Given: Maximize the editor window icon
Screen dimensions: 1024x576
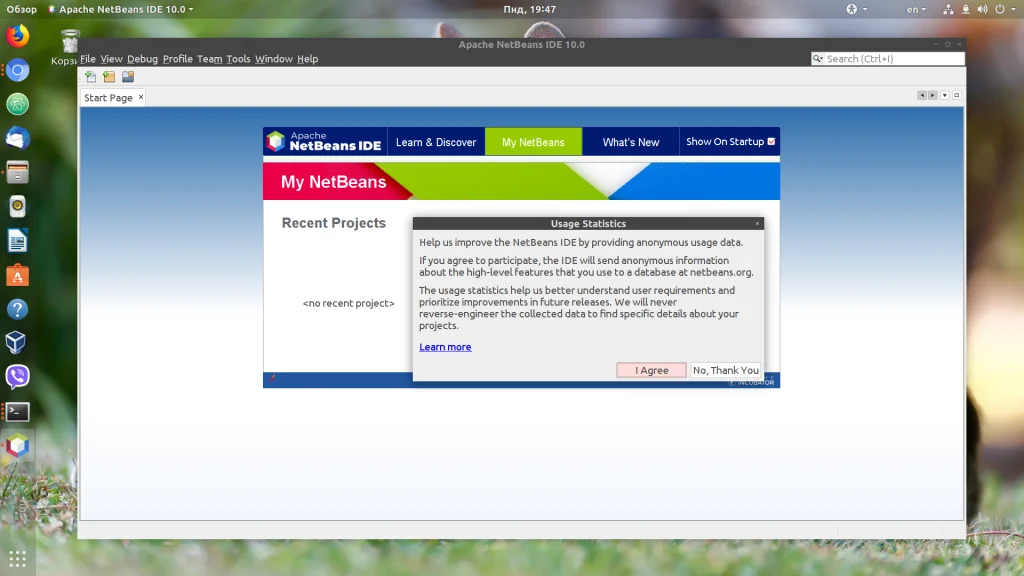Looking at the screenshot, I should point(957,95).
